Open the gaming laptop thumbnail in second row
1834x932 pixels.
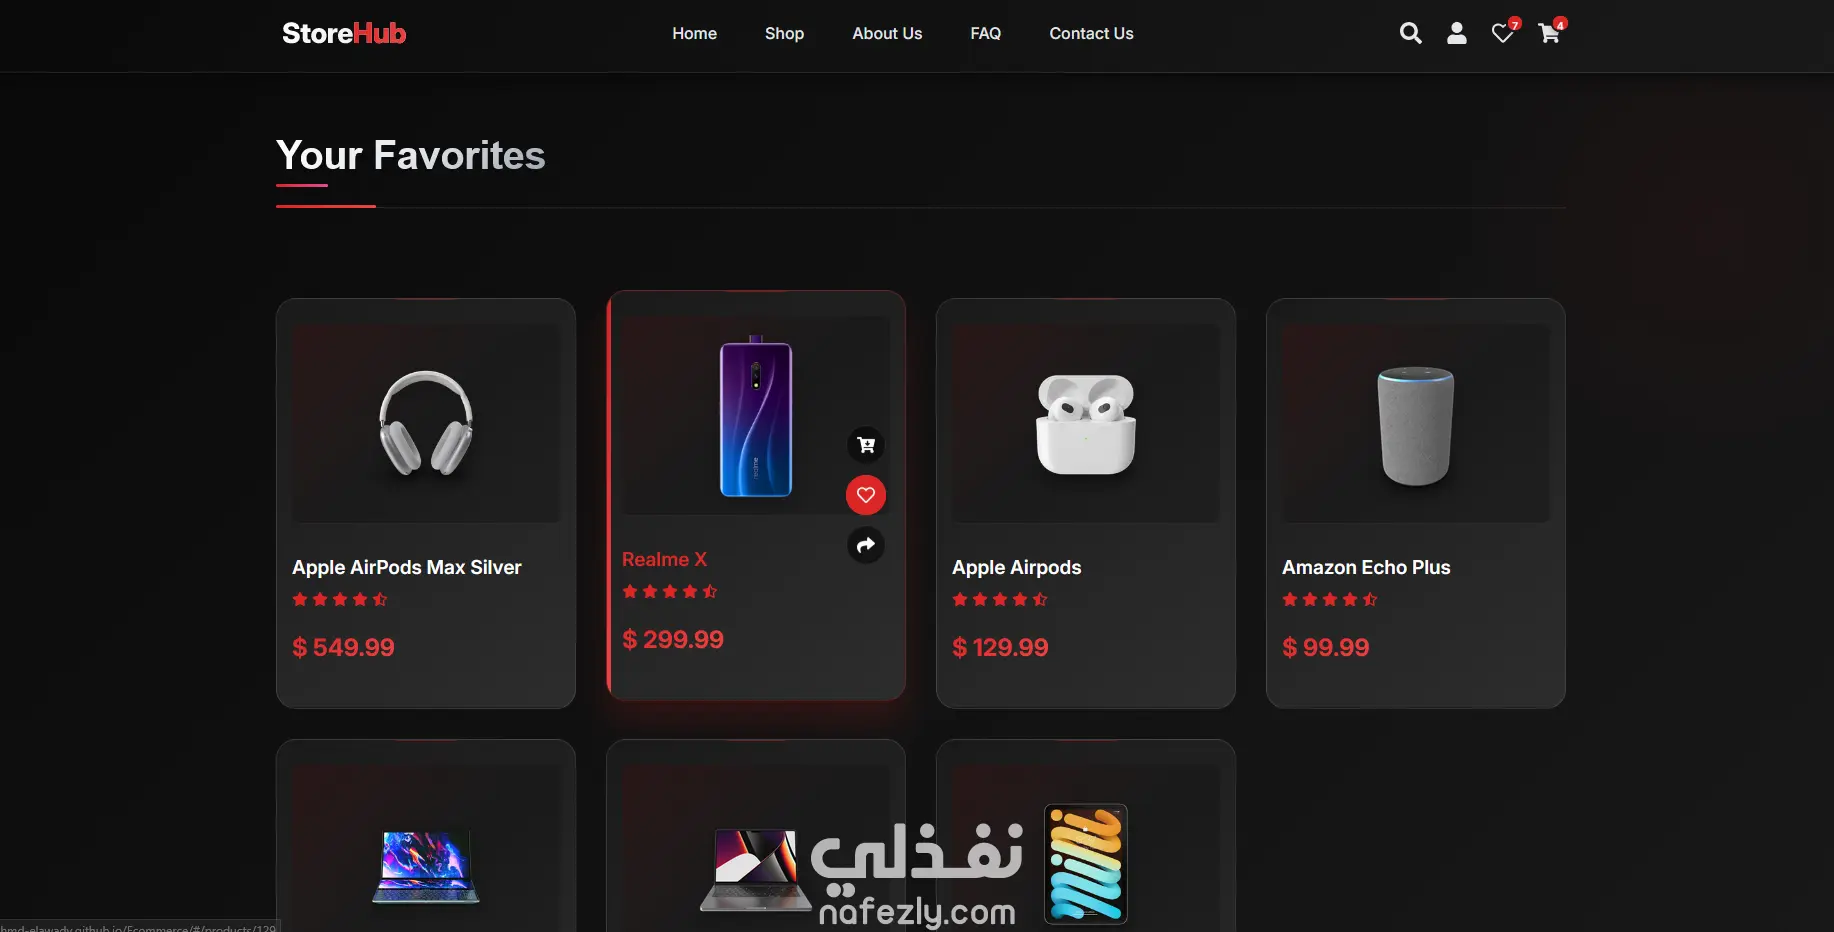(426, 866)
